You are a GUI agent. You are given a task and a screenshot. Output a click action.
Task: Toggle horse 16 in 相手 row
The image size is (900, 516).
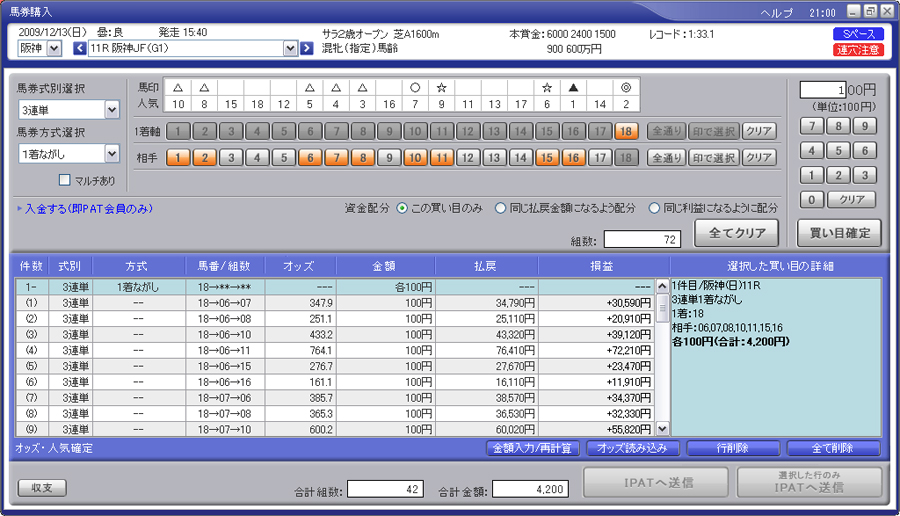point(573,158)
